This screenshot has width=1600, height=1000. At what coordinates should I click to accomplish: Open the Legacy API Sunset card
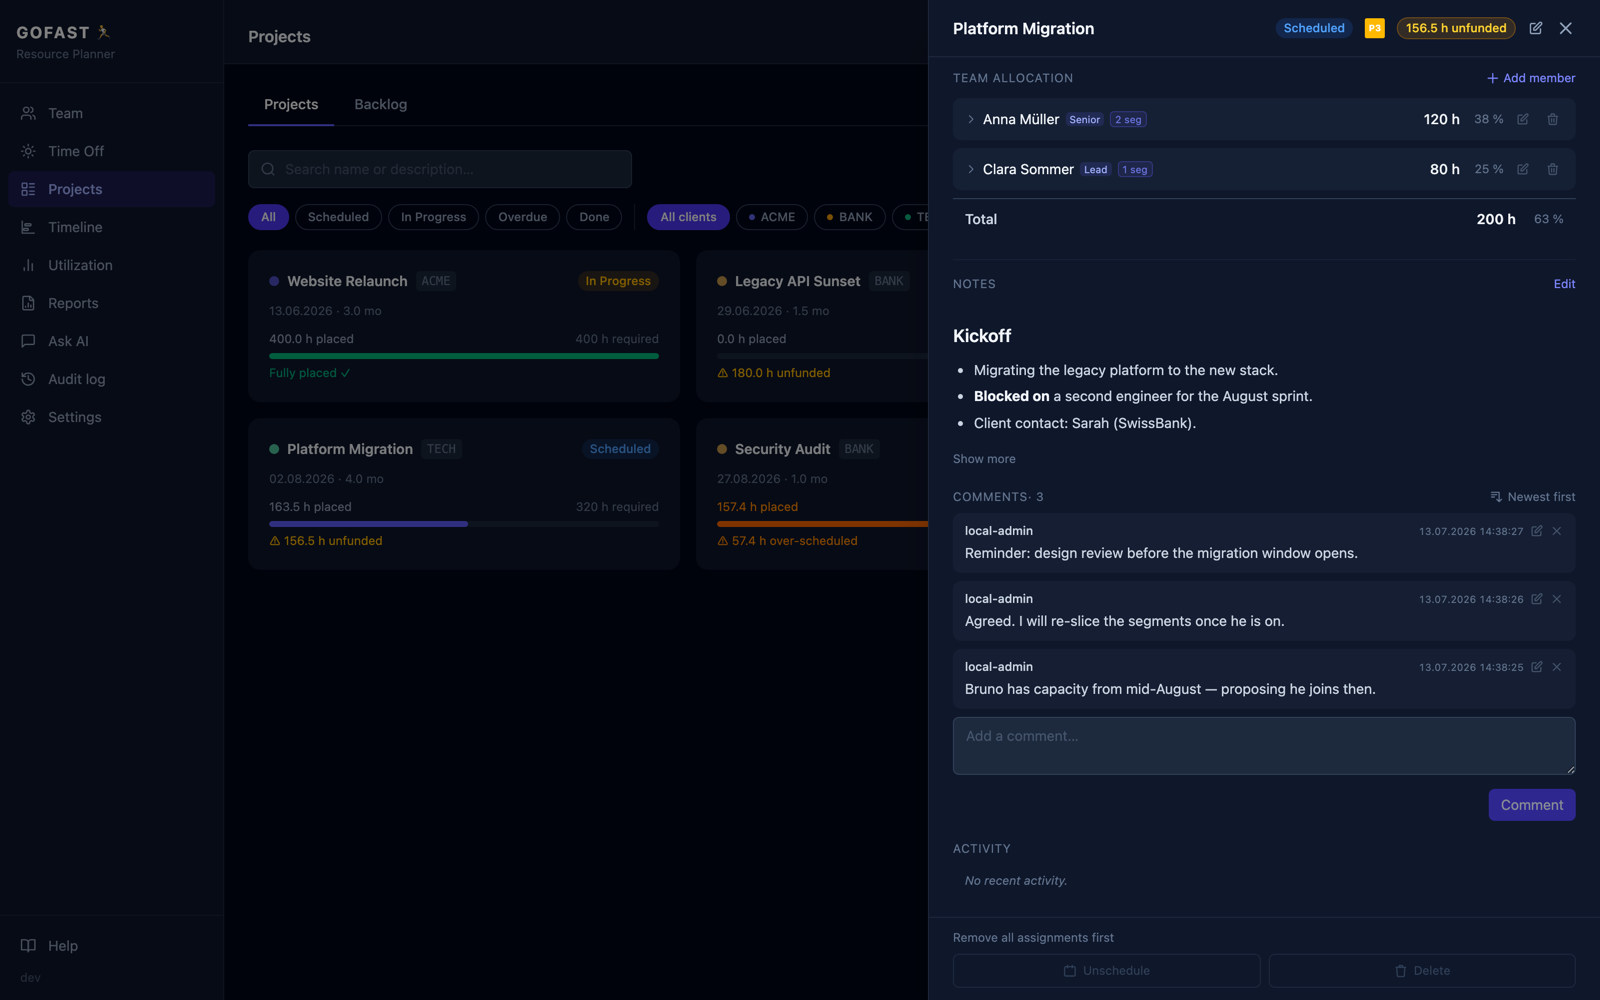coord(812,326)
